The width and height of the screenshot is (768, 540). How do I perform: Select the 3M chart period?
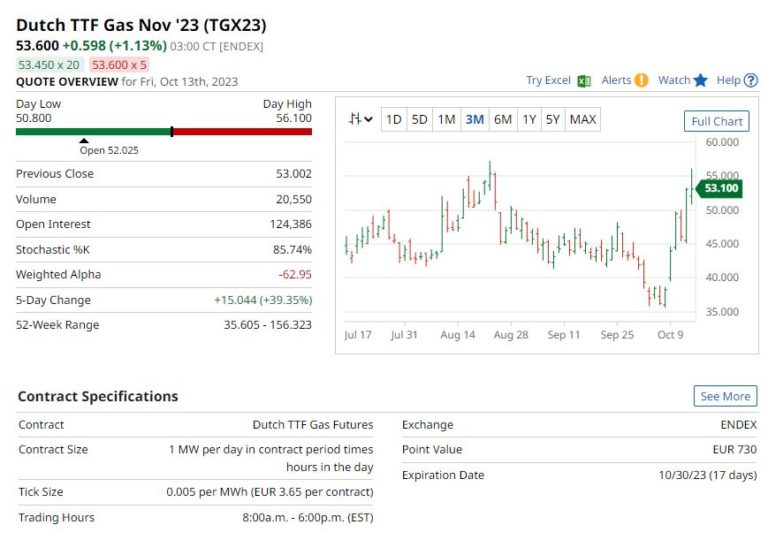pyautogui.click(x=474, y=119)
